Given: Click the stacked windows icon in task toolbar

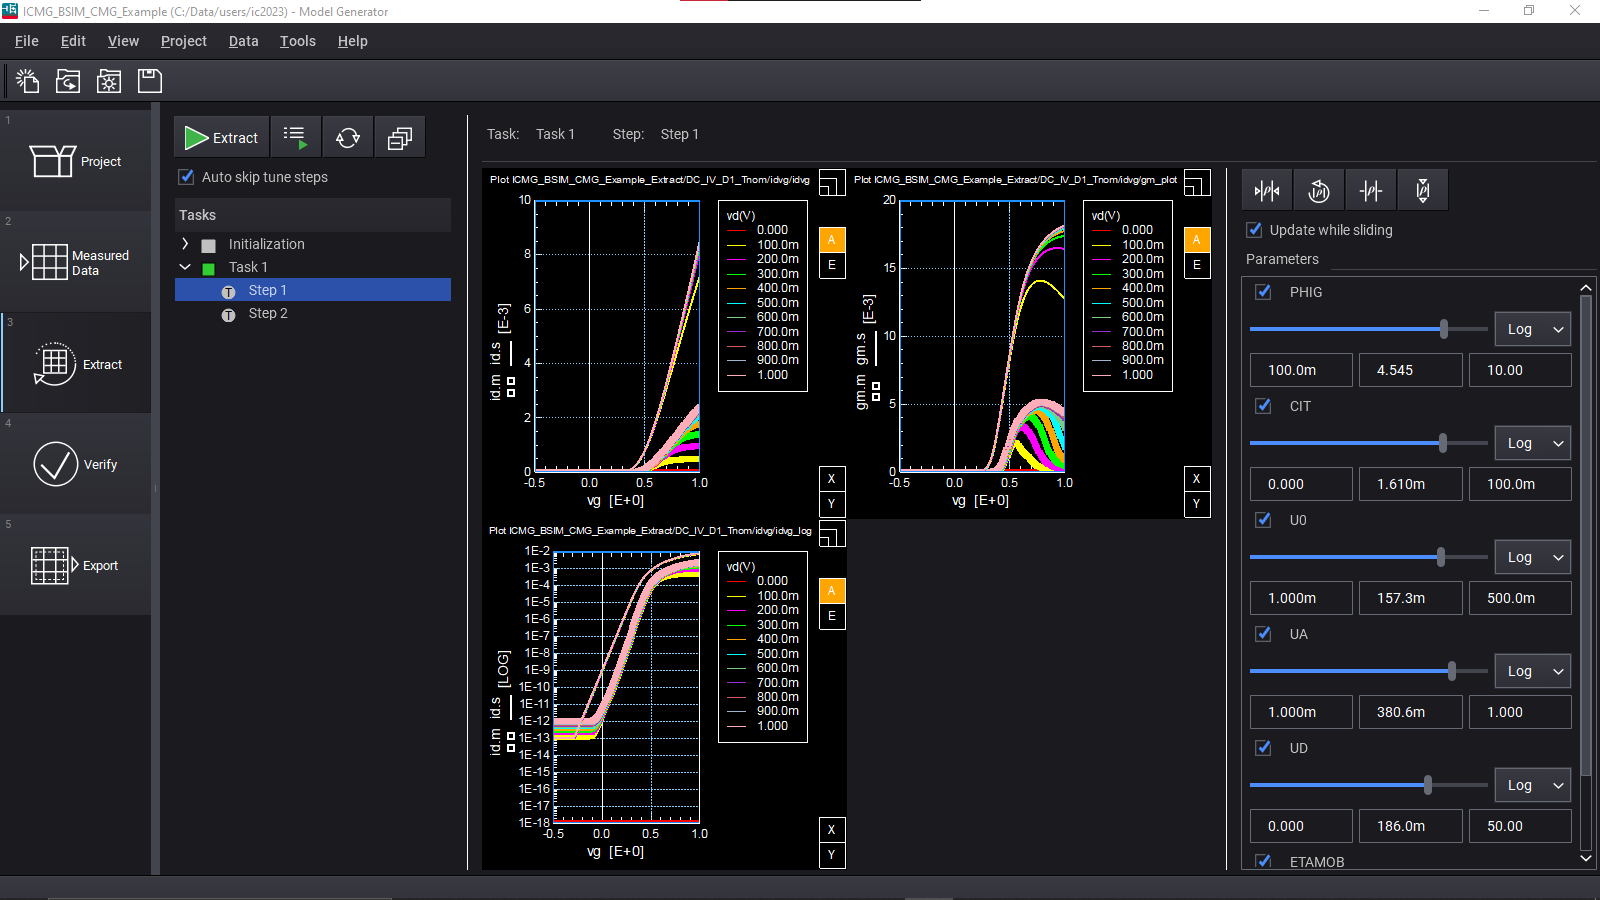Looking at the screenshot, I should pyautogui.click(x=400, y=138).
